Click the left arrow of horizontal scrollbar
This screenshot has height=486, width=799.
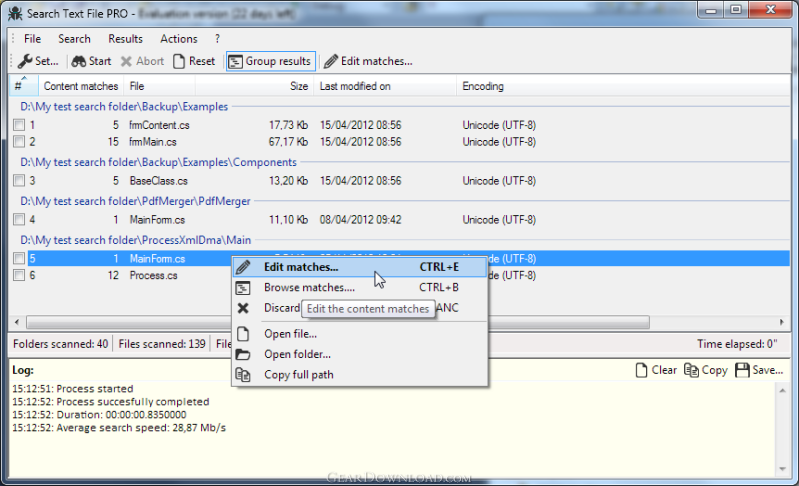[x=17, y=322]
